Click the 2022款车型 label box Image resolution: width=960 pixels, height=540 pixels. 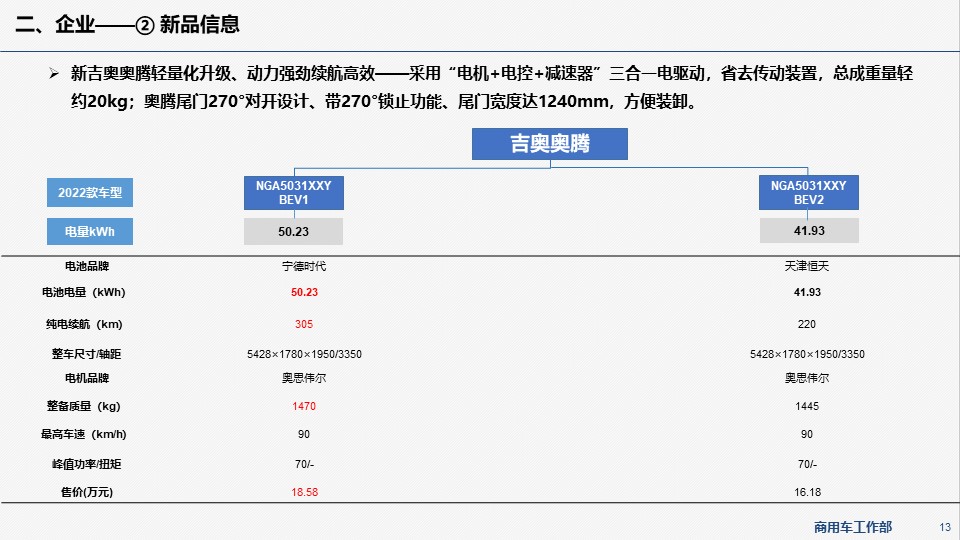tap(90, 193)
